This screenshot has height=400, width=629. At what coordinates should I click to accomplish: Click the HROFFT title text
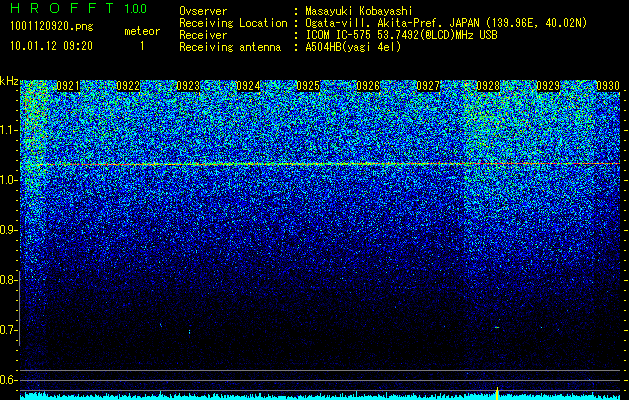pyautogui.click(x=62, y=8)
